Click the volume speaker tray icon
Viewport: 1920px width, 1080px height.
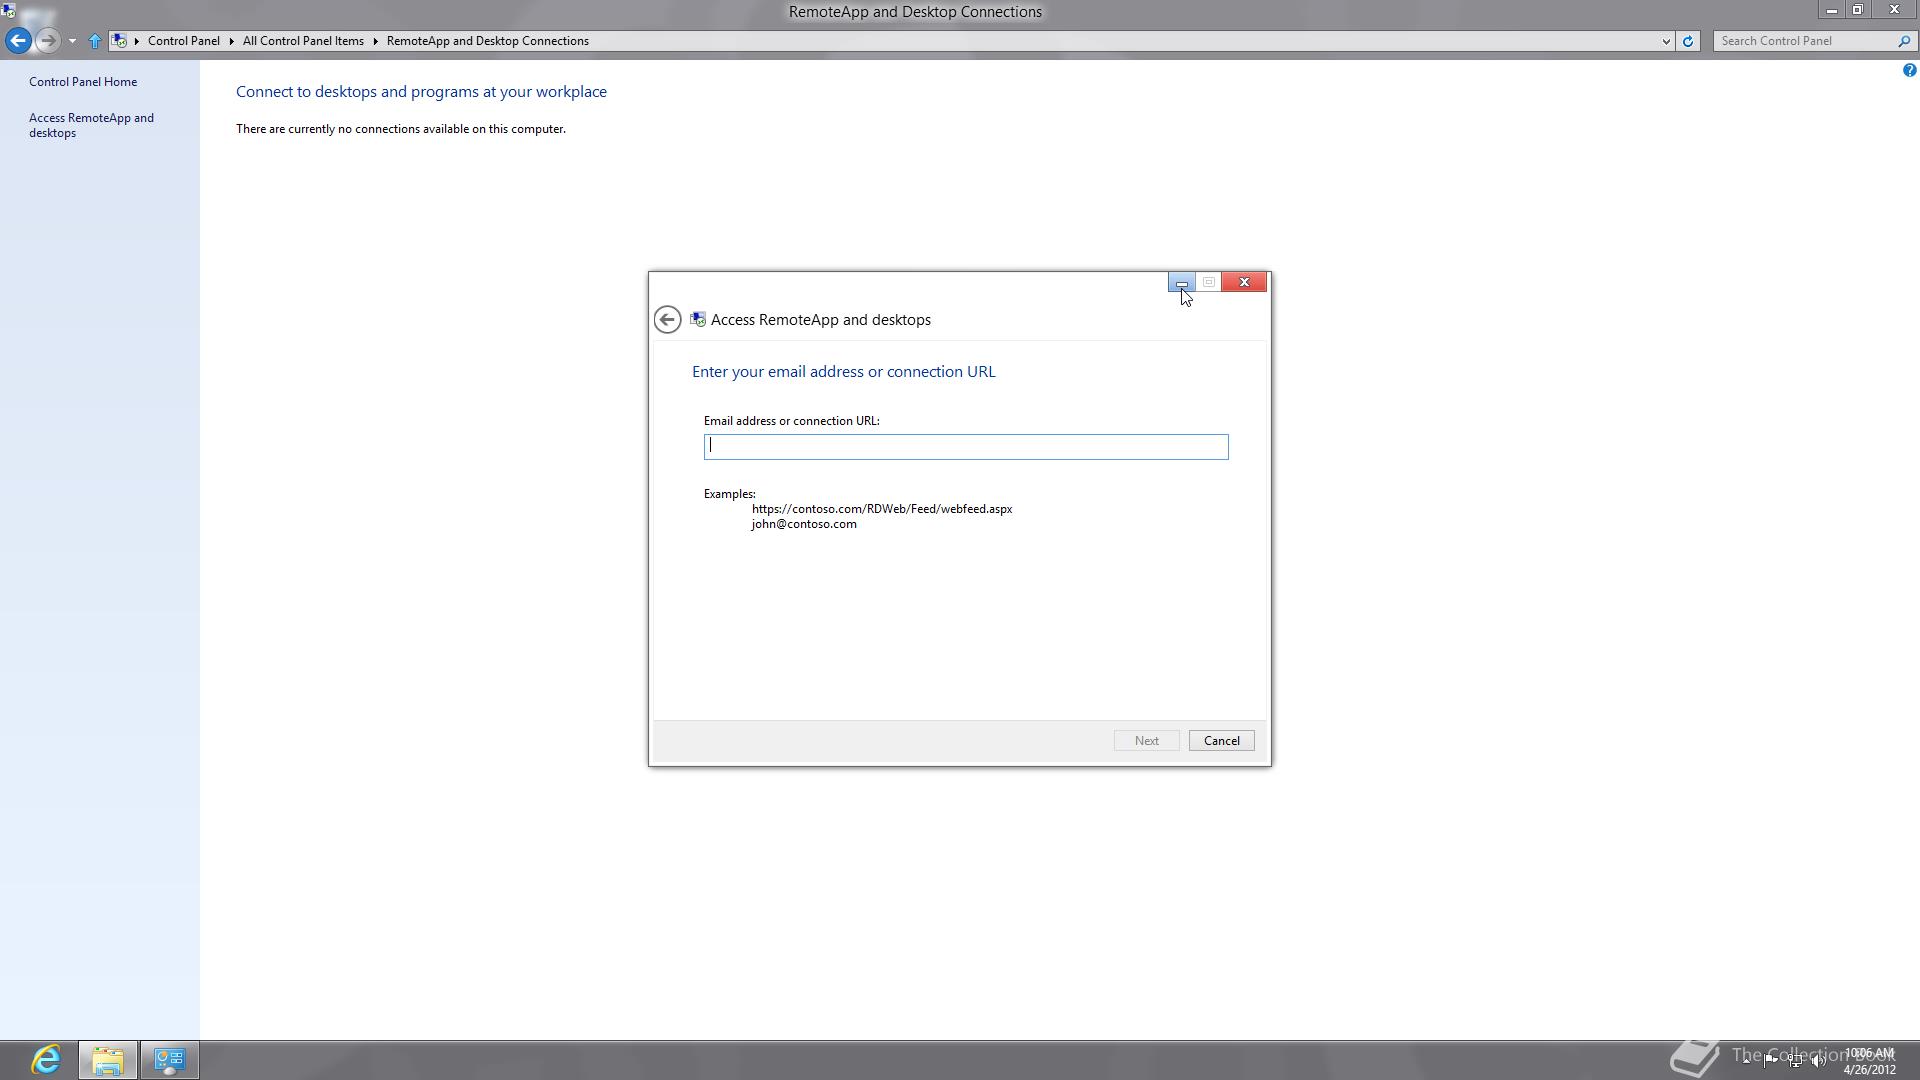[x=1818, y=1061]
